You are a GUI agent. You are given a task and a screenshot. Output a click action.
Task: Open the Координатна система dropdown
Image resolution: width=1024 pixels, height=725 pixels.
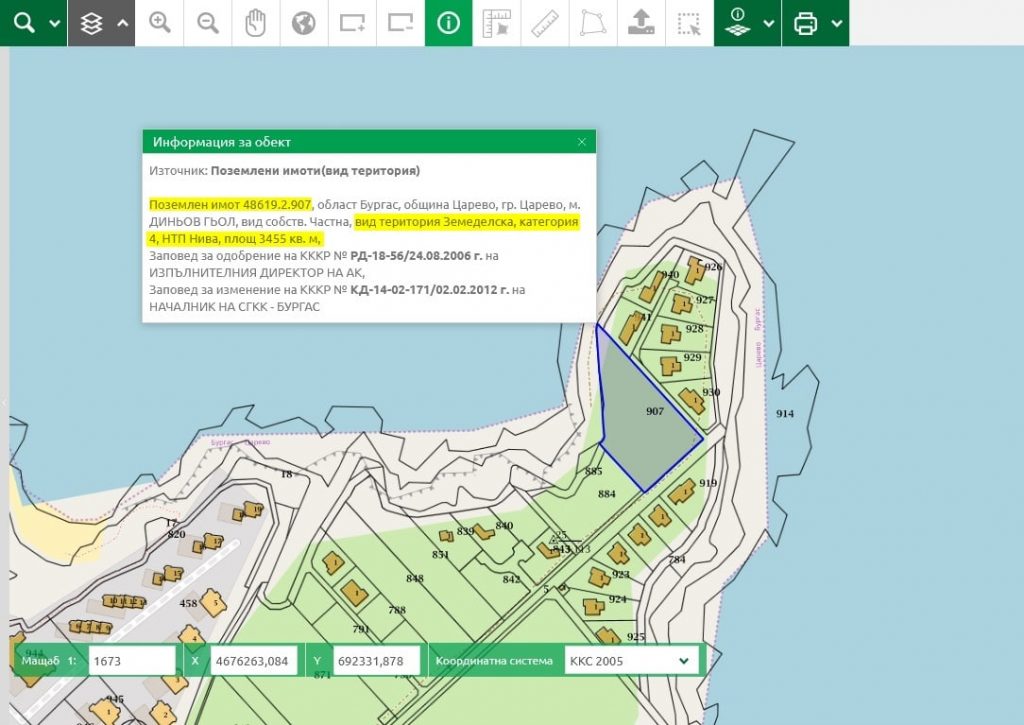click(630, 660)
